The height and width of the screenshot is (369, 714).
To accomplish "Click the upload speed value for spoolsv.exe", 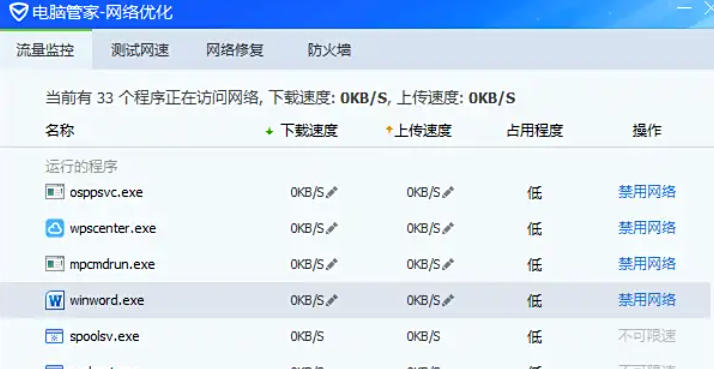I will (423, 337).
